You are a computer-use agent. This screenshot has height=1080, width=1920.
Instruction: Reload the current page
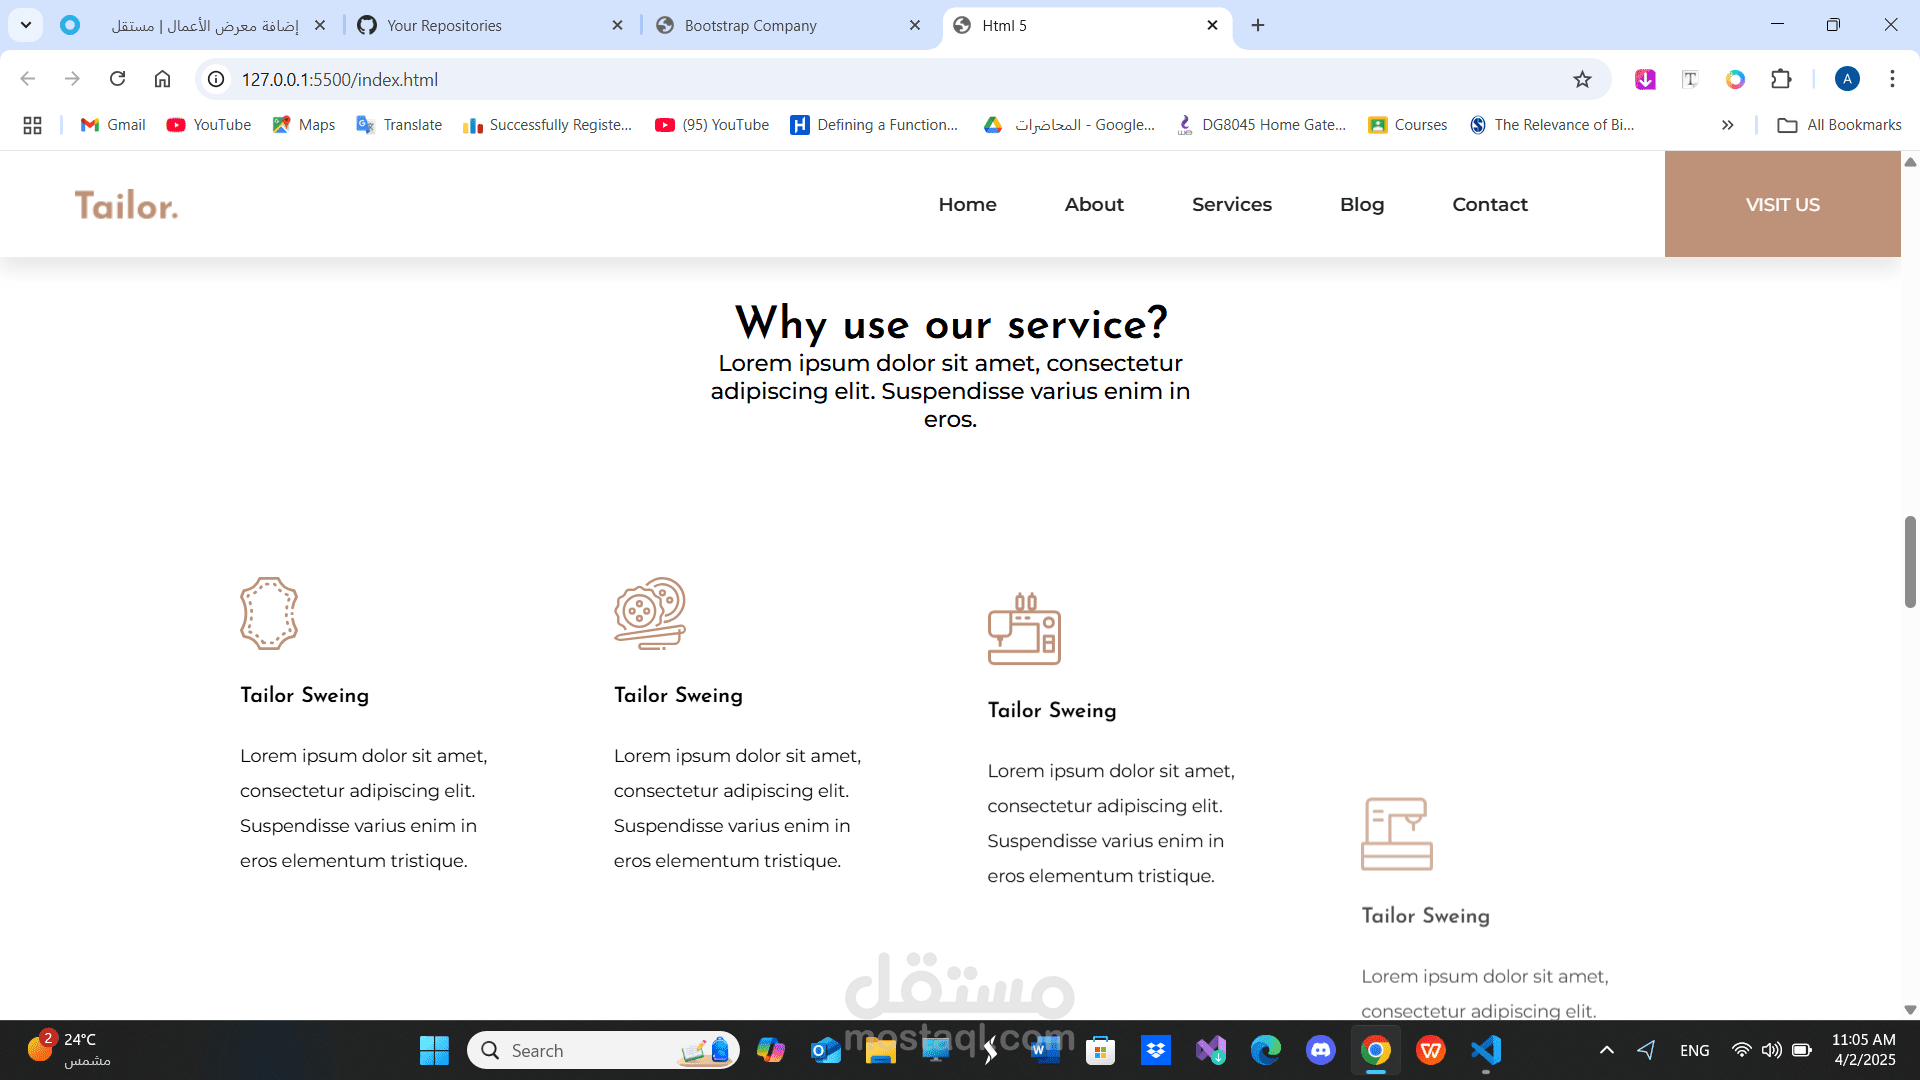coord(117,79)
